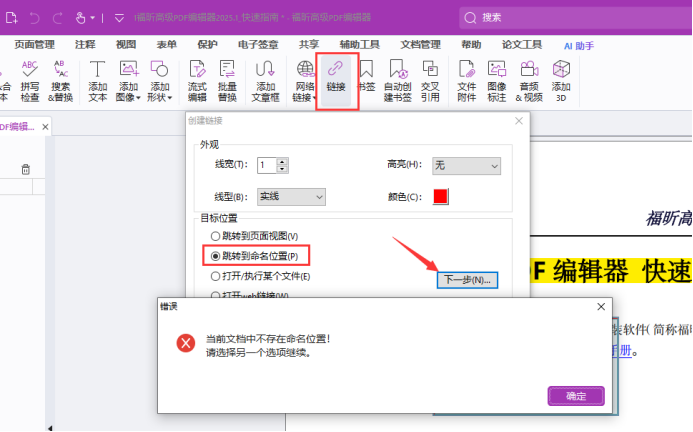Click 确定 button in error dialog
This screenshot has height=432, width=693.
(576, 396)
